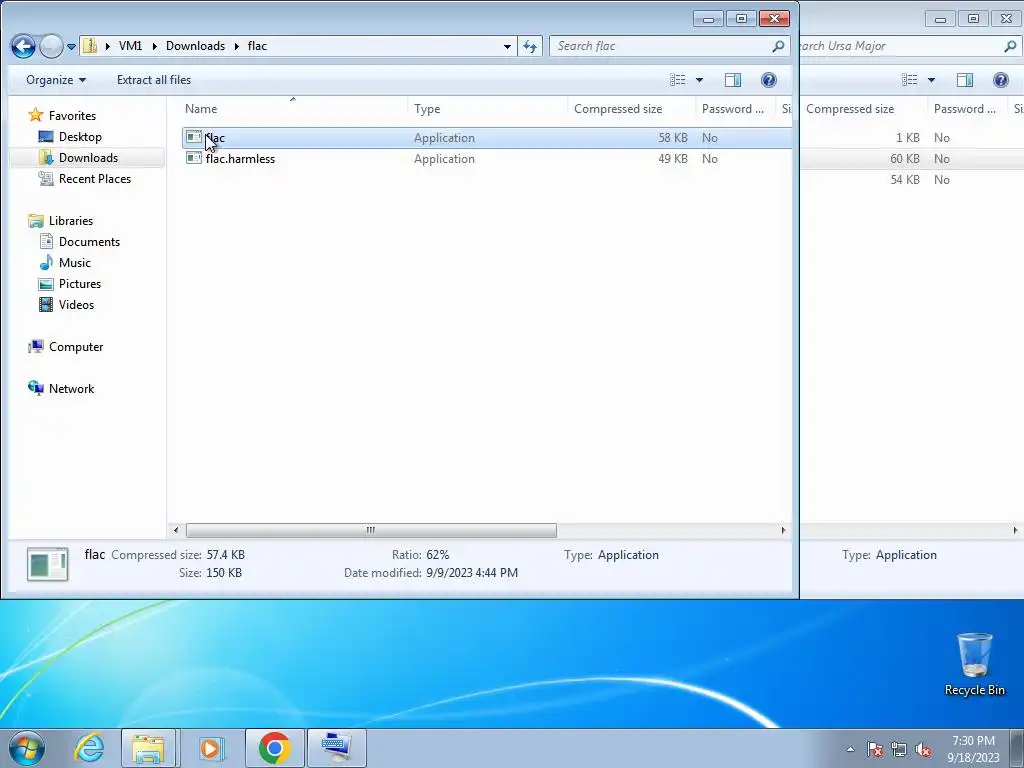Click the flac.harmless file icon
1024x768 pixels.
tap(193, 158)
